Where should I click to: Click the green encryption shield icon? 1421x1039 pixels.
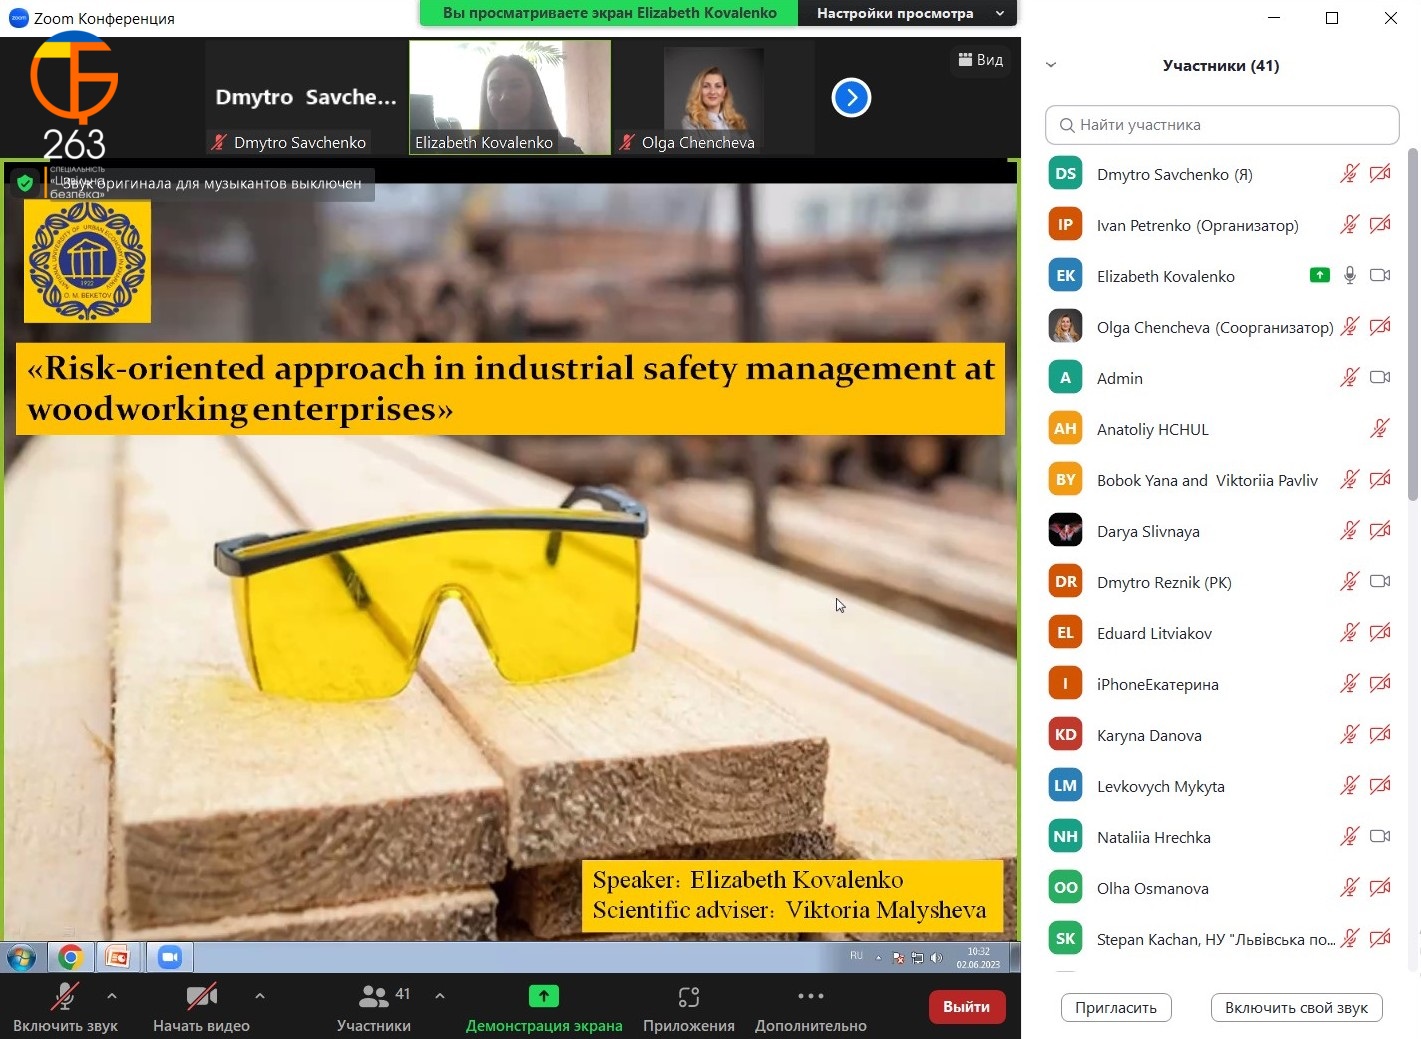click(x=25, y=183)
